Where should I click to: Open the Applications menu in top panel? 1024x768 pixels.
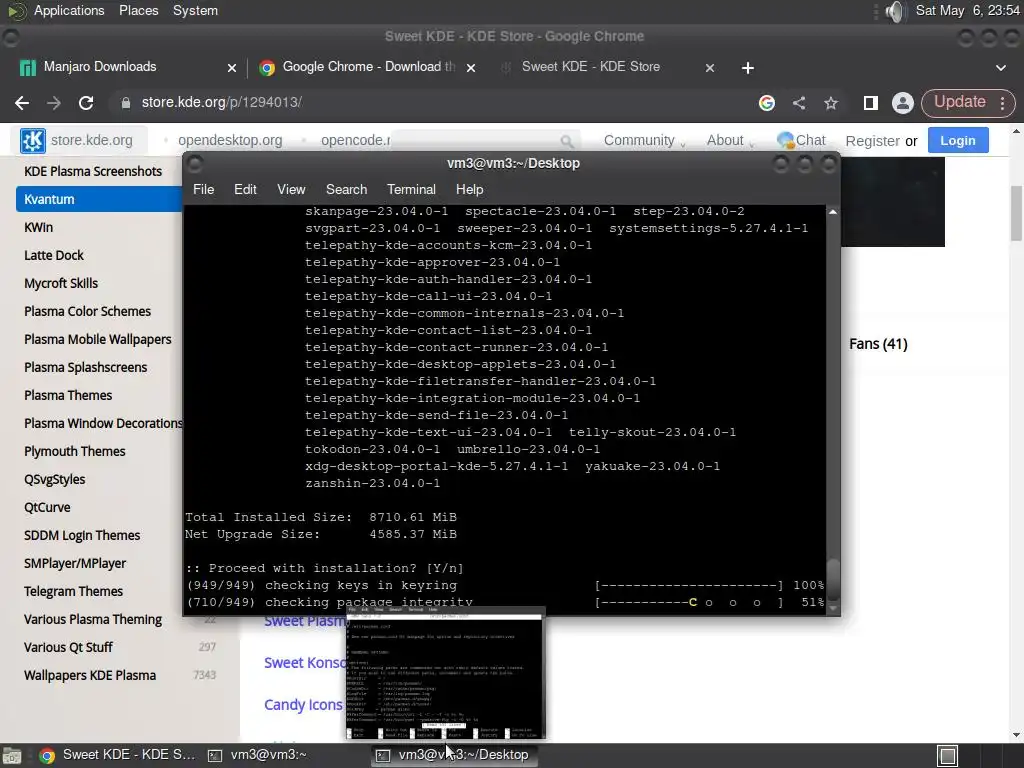69,11
